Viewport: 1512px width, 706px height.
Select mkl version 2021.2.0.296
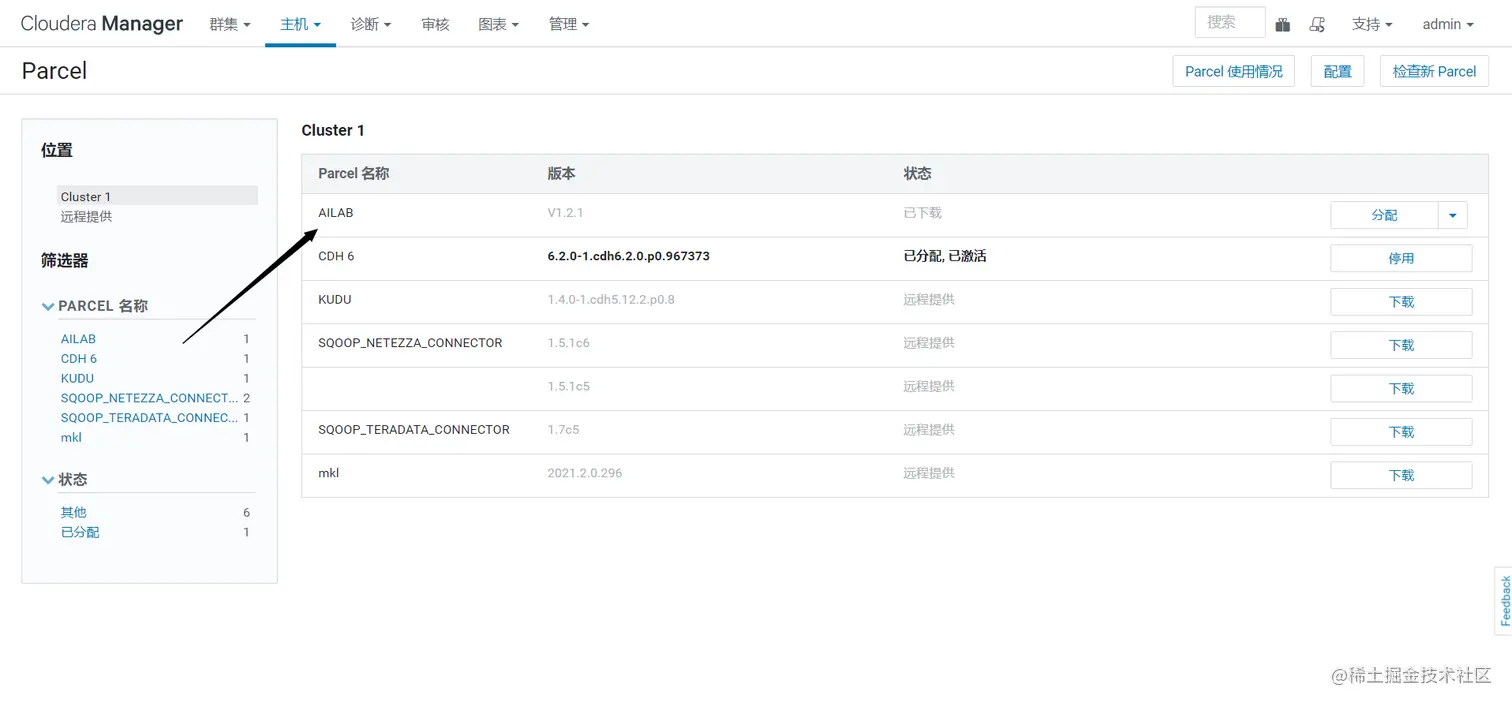click(584, 473)
